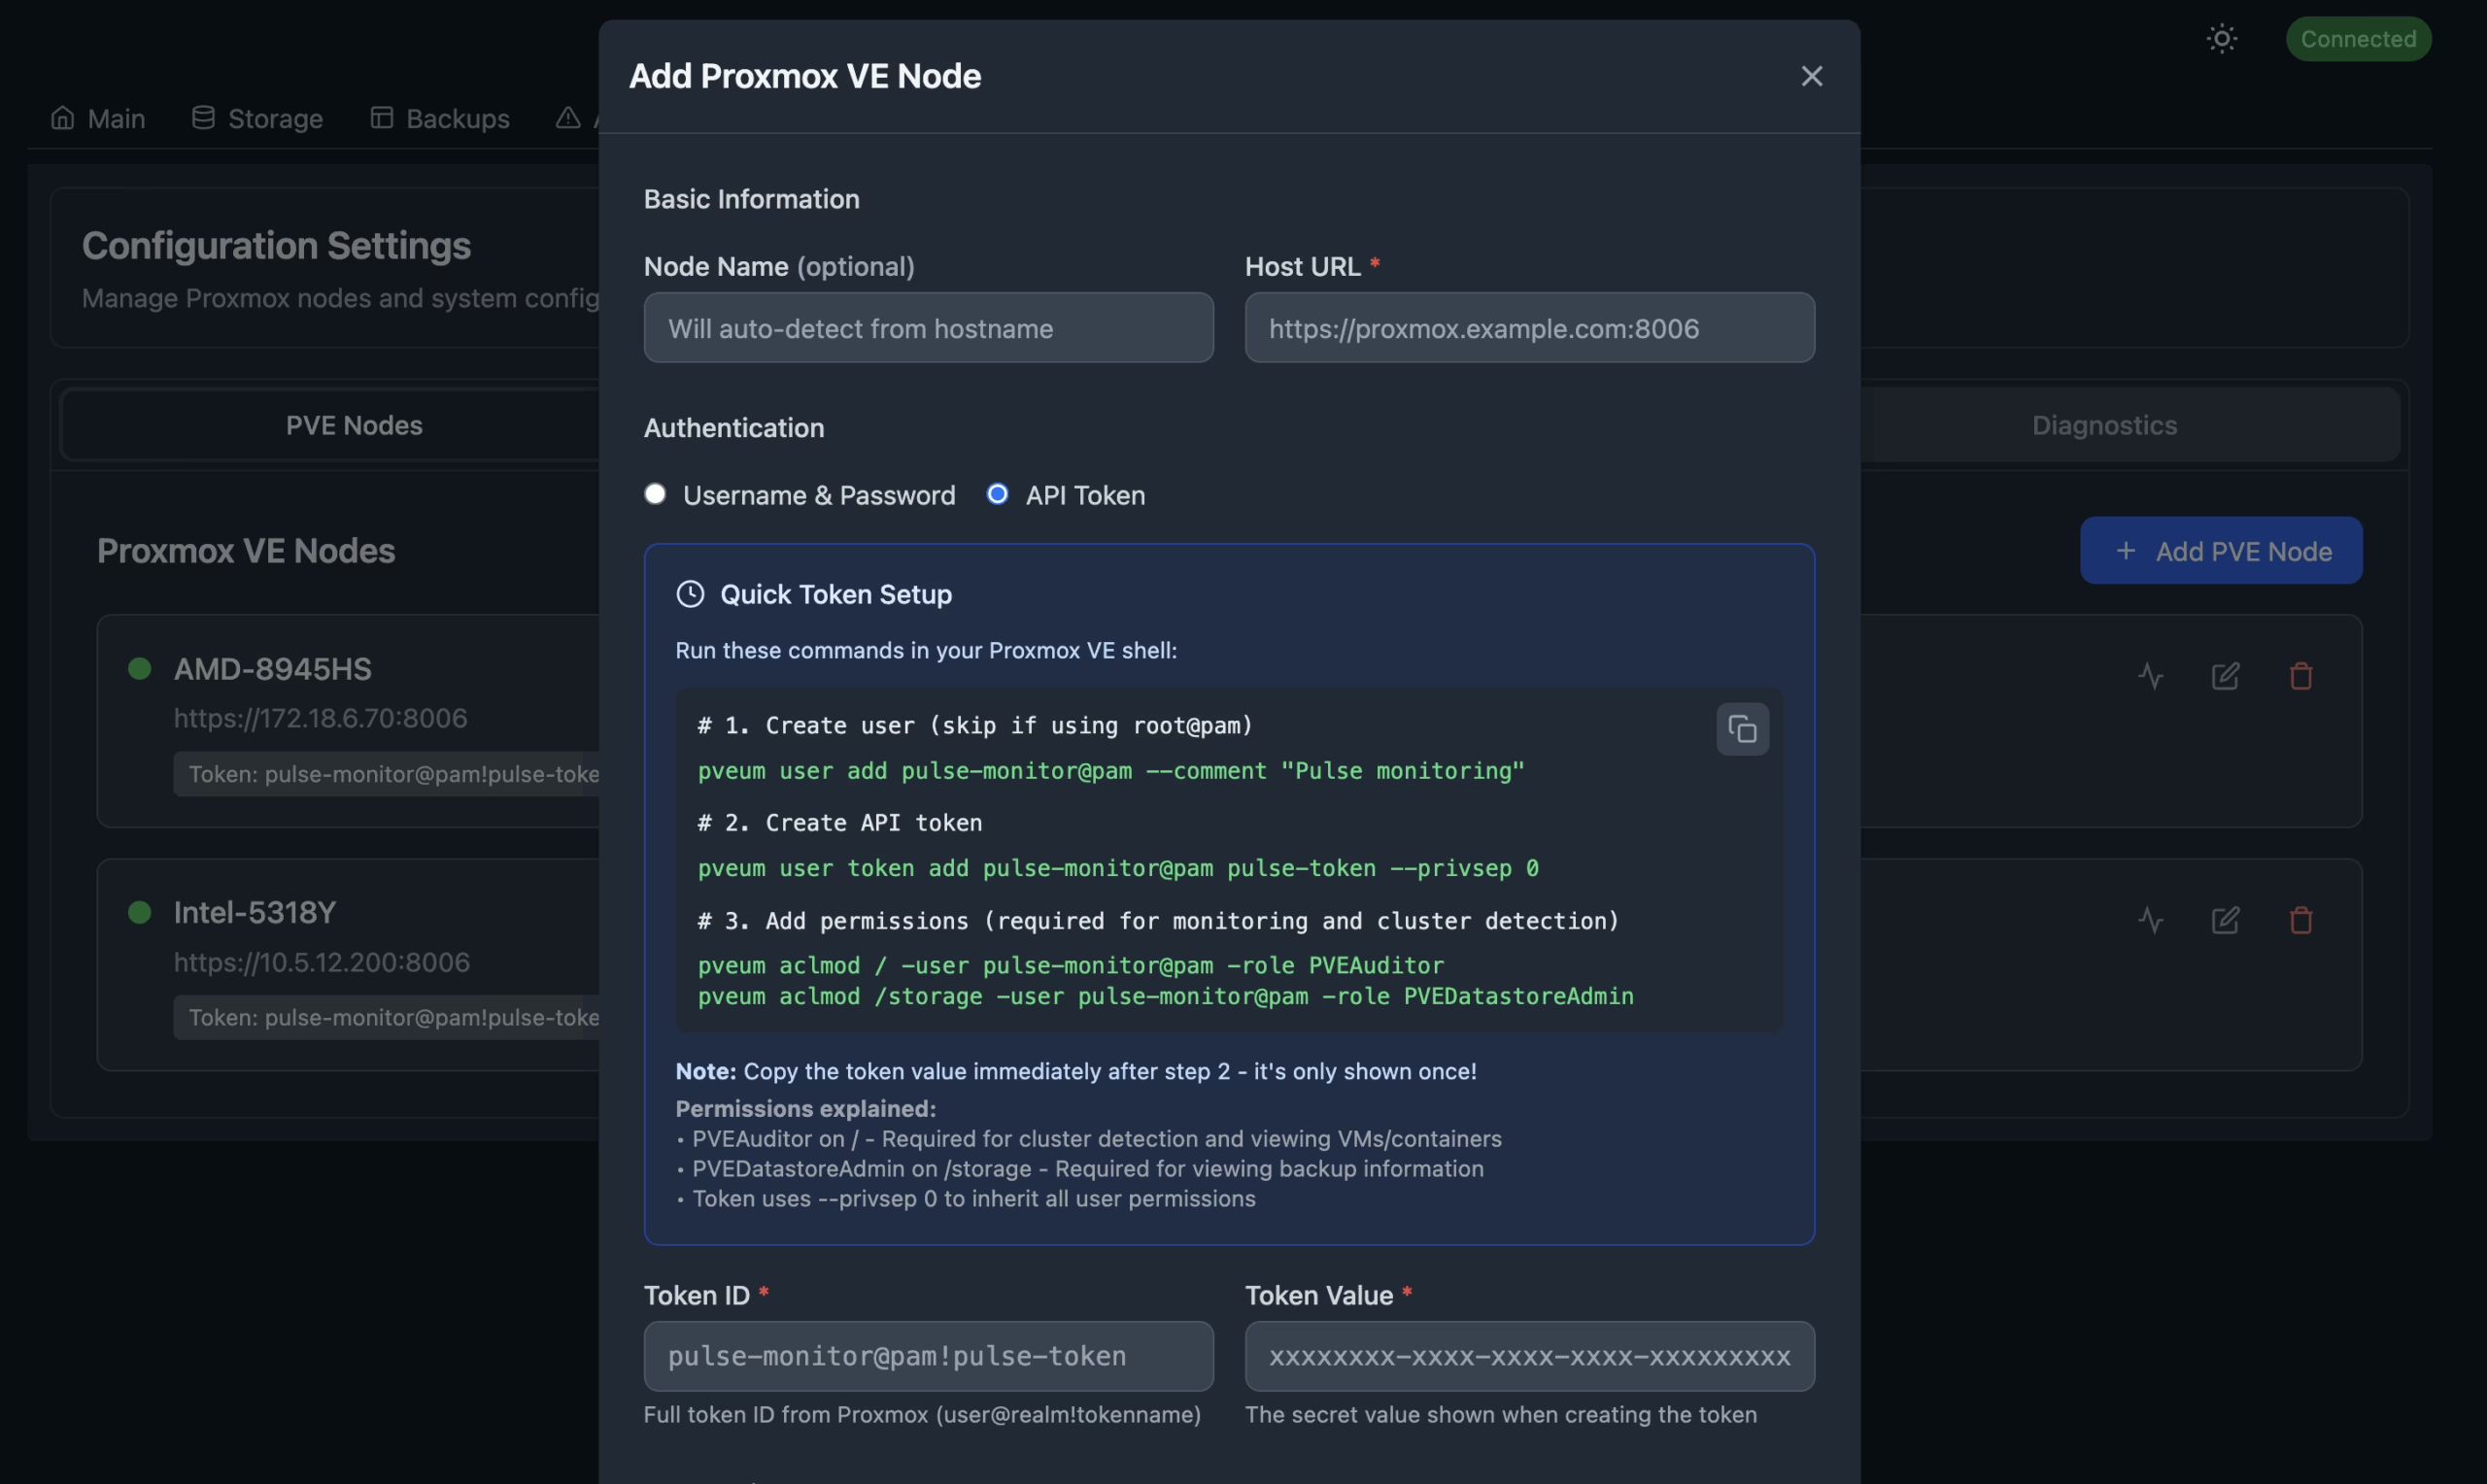2487x1484 pixels.
Task: Click the Quick Token Setup clock icon
Action: click(690, 594)
